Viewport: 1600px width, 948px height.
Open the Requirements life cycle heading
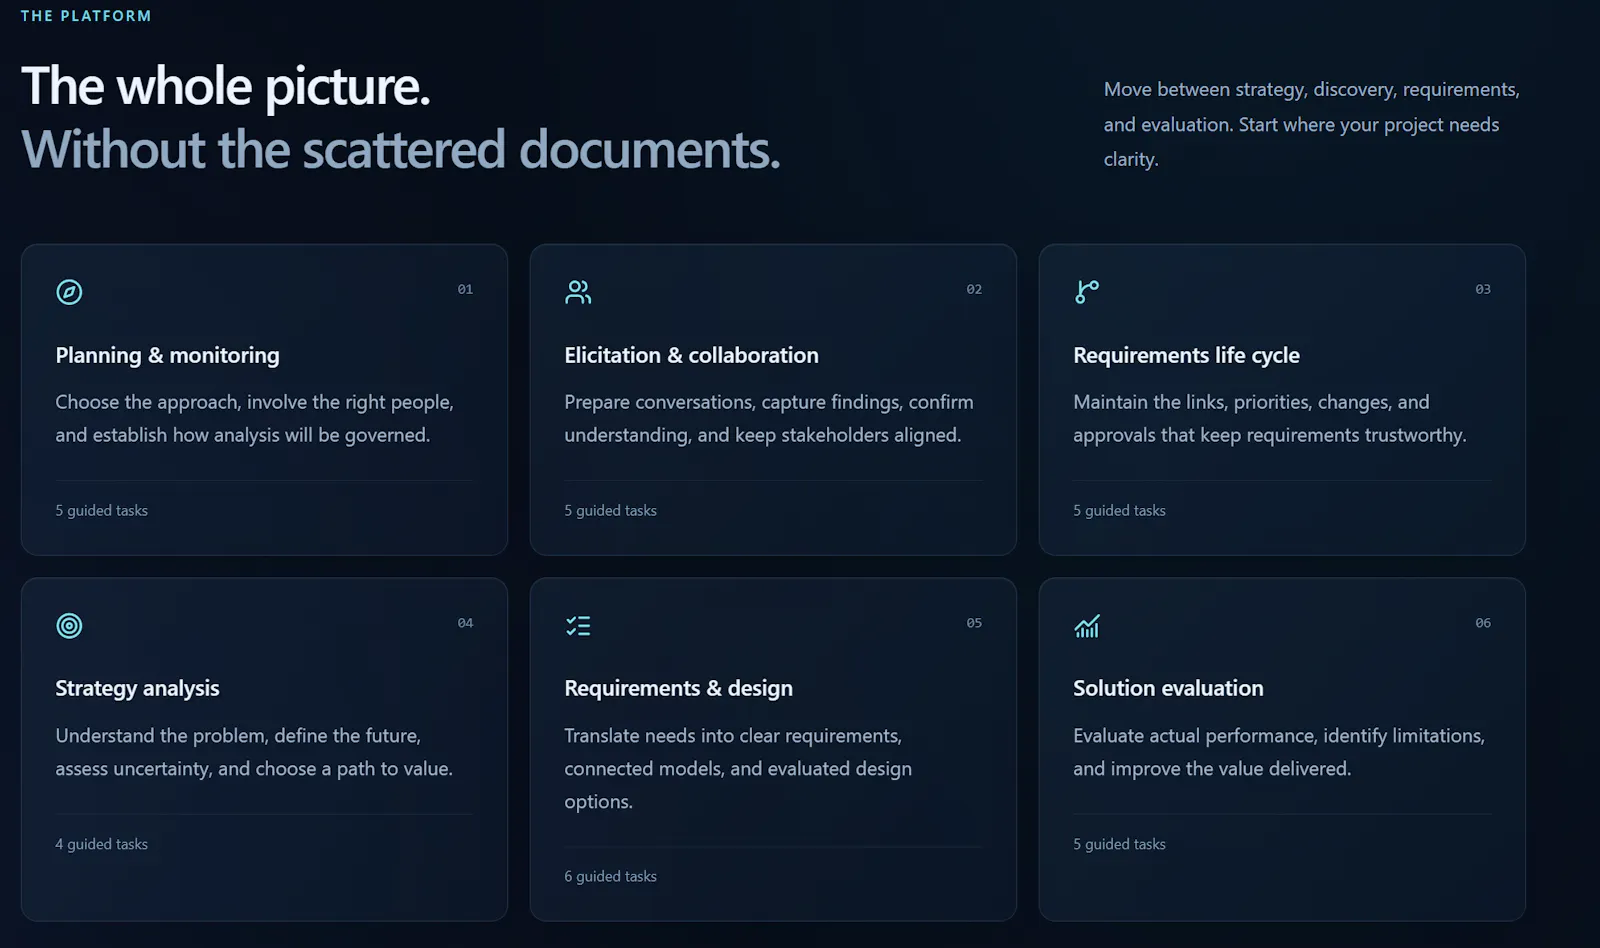pyautogui.click(x=1186, y=355)
